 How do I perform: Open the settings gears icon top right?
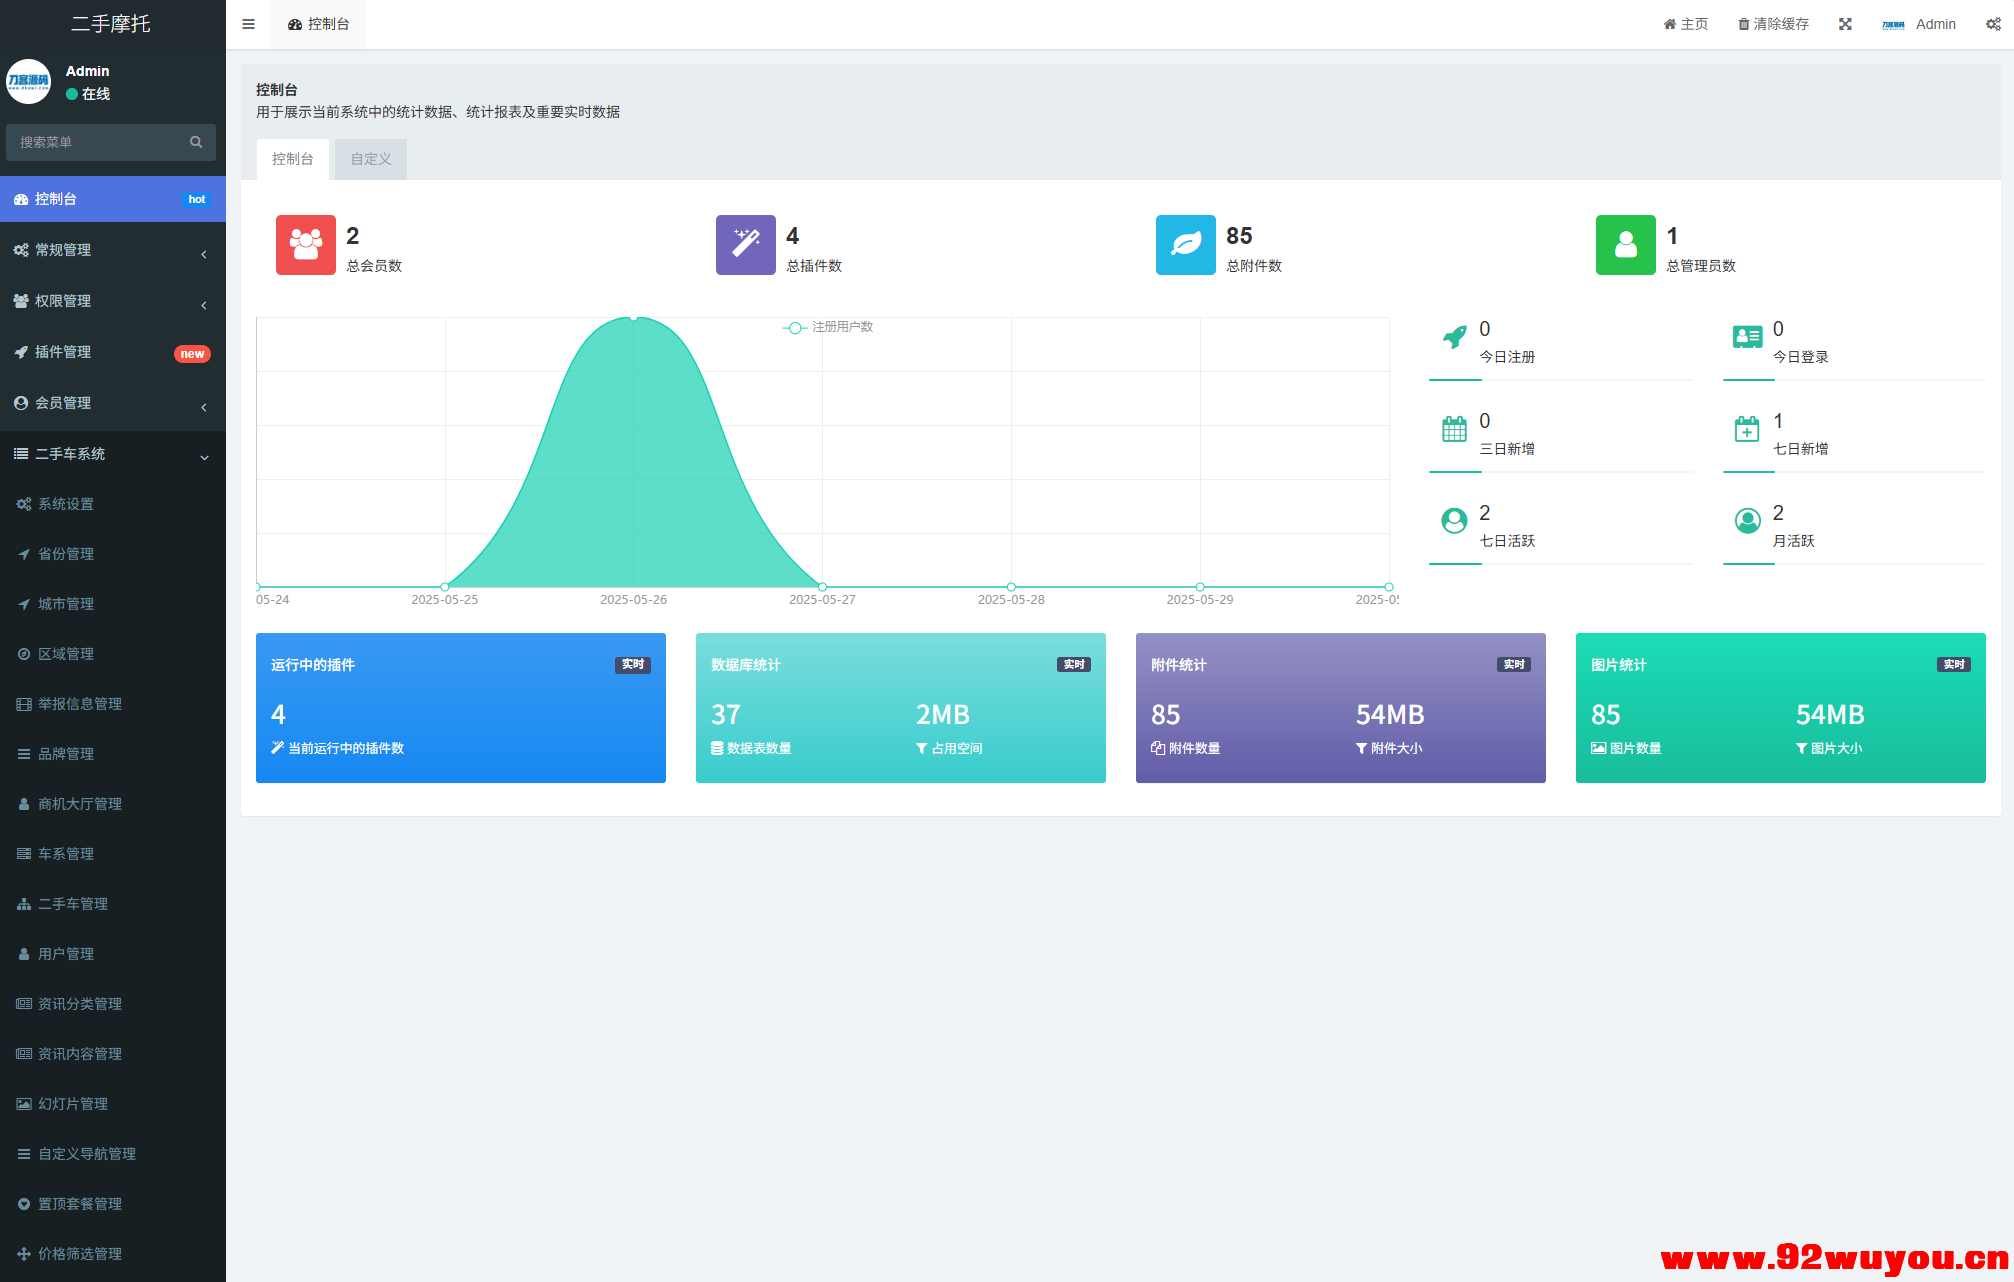pos(1992,24)
